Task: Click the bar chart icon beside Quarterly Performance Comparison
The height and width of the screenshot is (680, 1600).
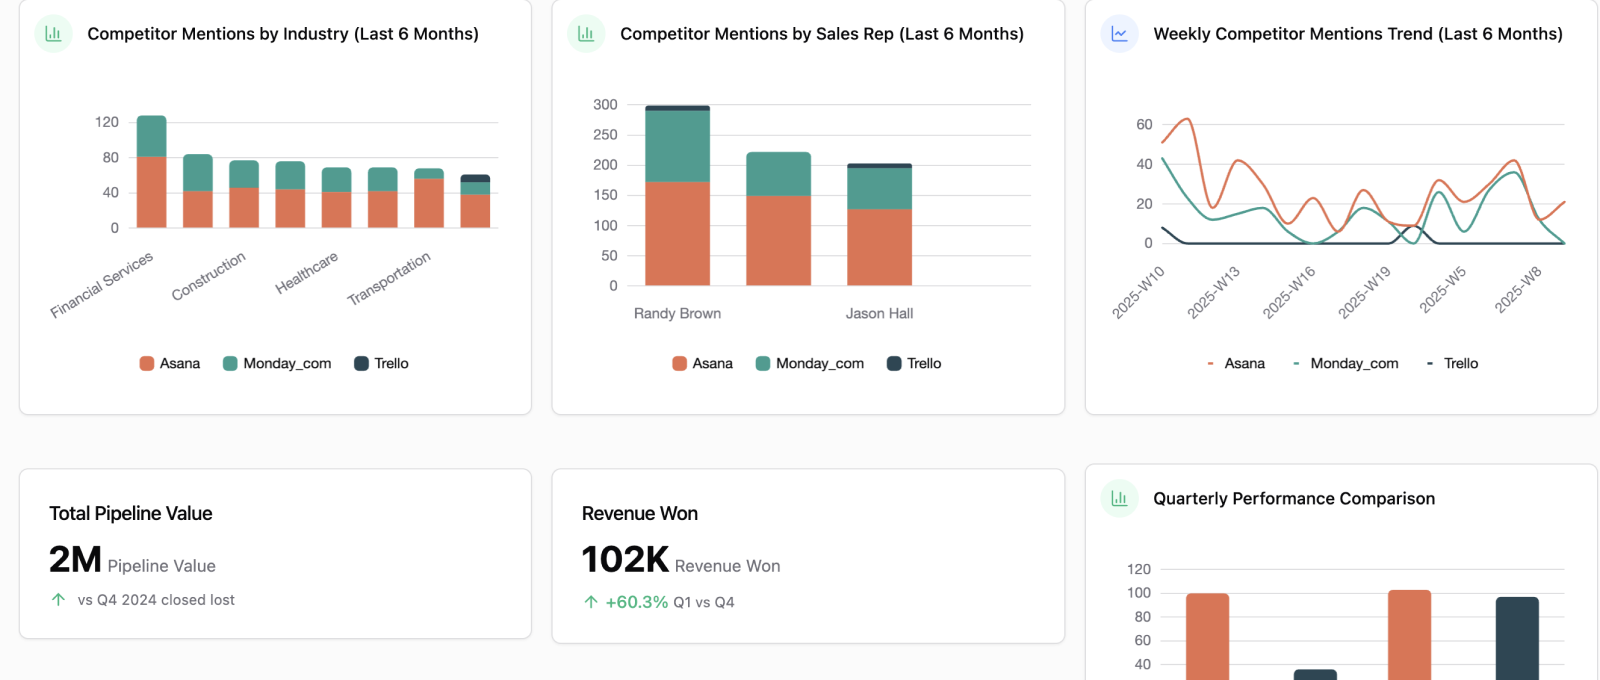Action: [1119, 498]
